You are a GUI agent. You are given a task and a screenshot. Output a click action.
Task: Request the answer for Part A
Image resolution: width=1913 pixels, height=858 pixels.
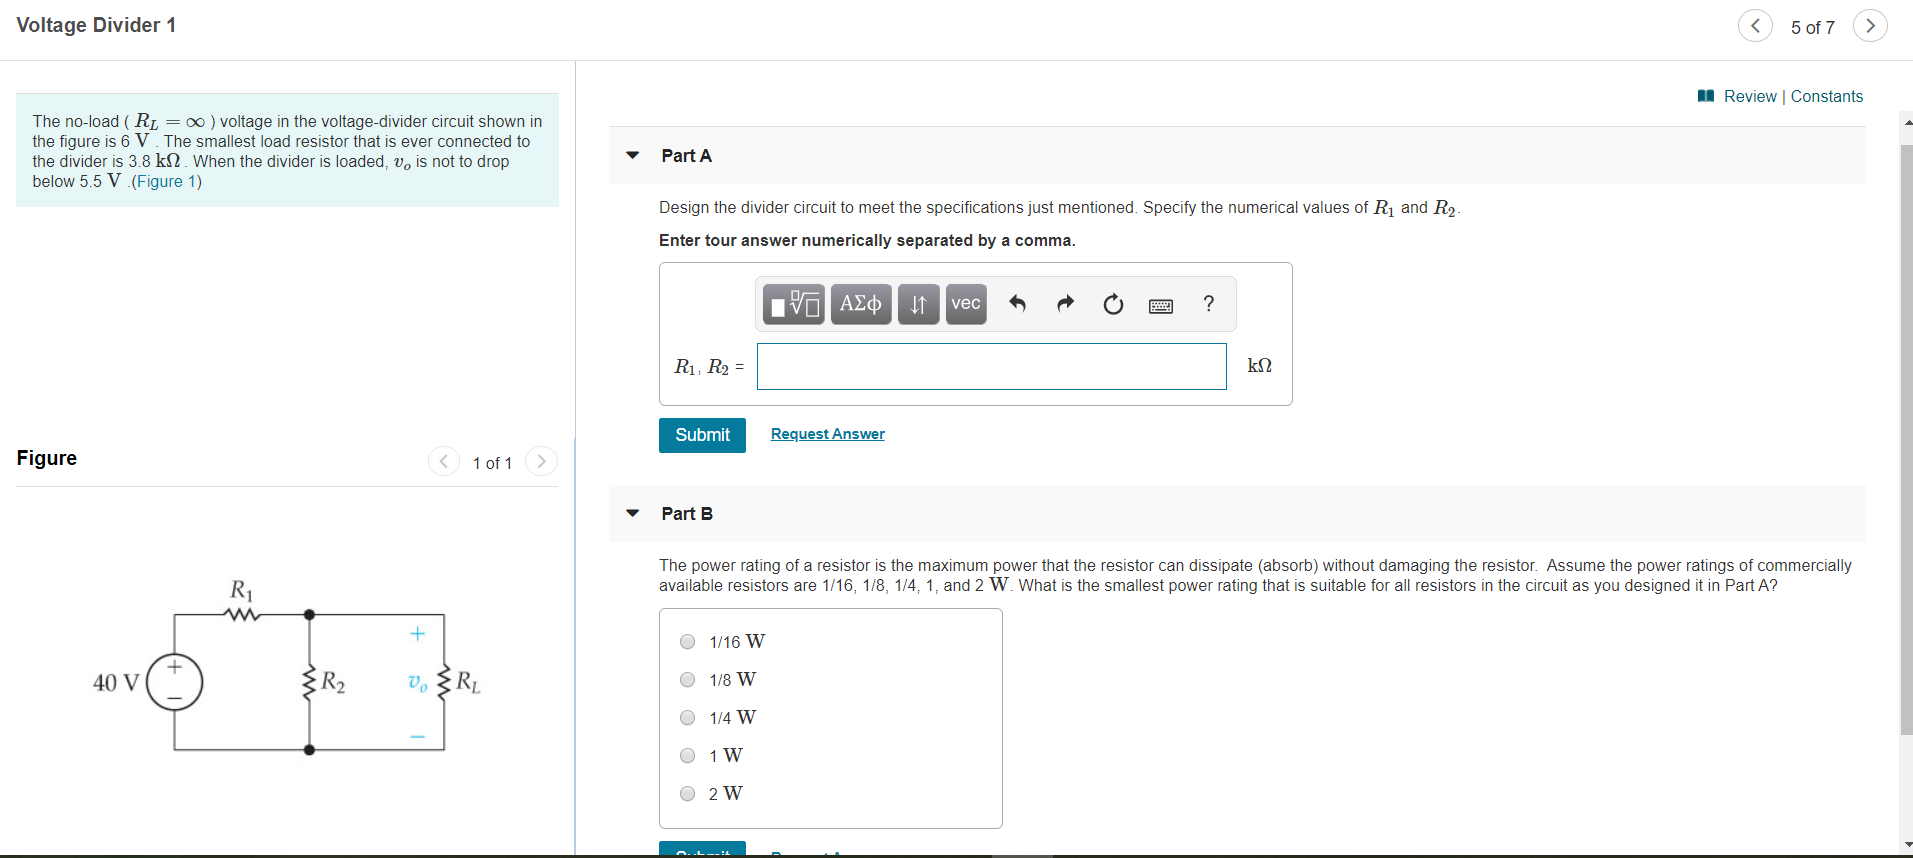click(828, 434)
